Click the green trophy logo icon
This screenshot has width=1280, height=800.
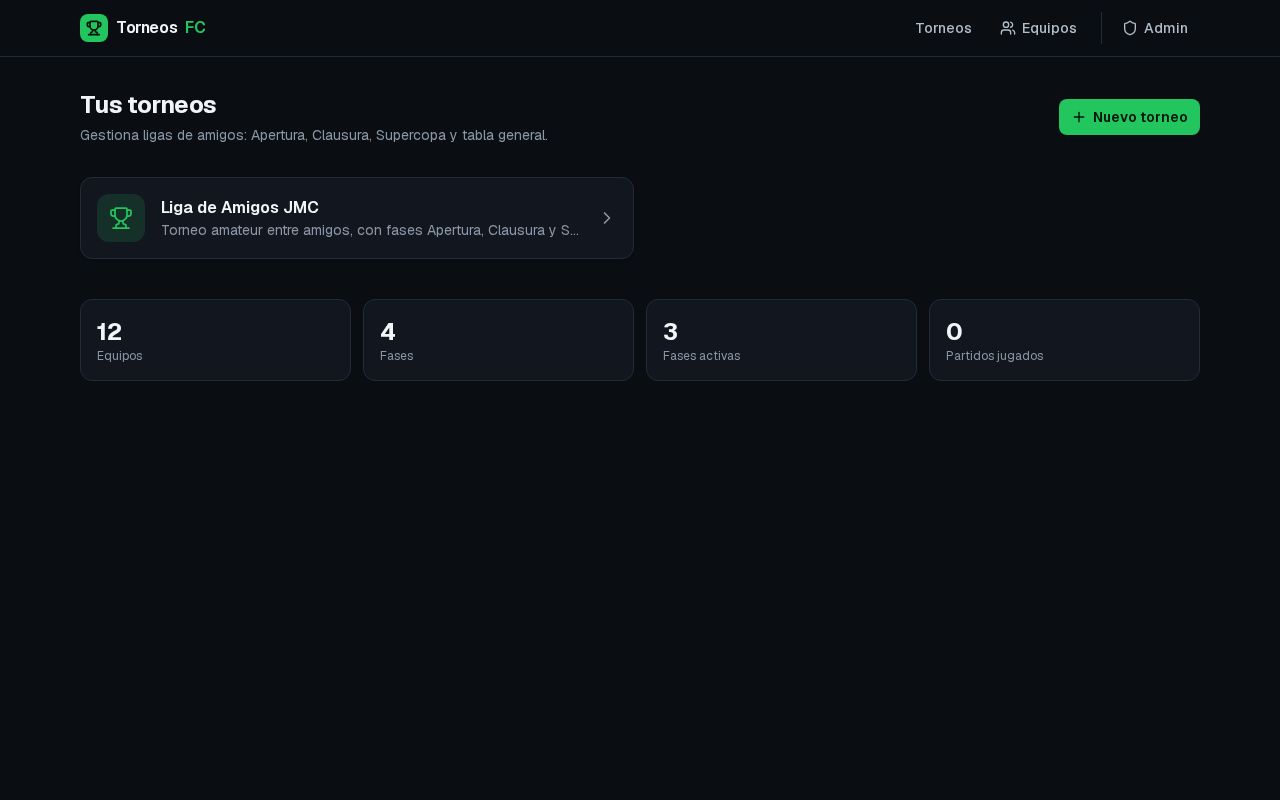pyautogui.click(x=94, y=28)
